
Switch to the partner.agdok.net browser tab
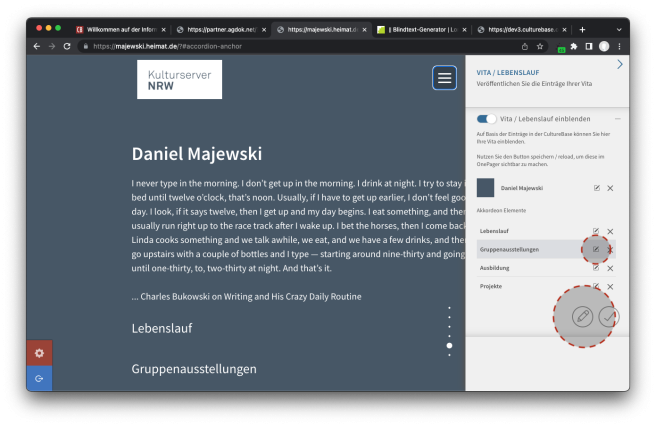(220, 30)
